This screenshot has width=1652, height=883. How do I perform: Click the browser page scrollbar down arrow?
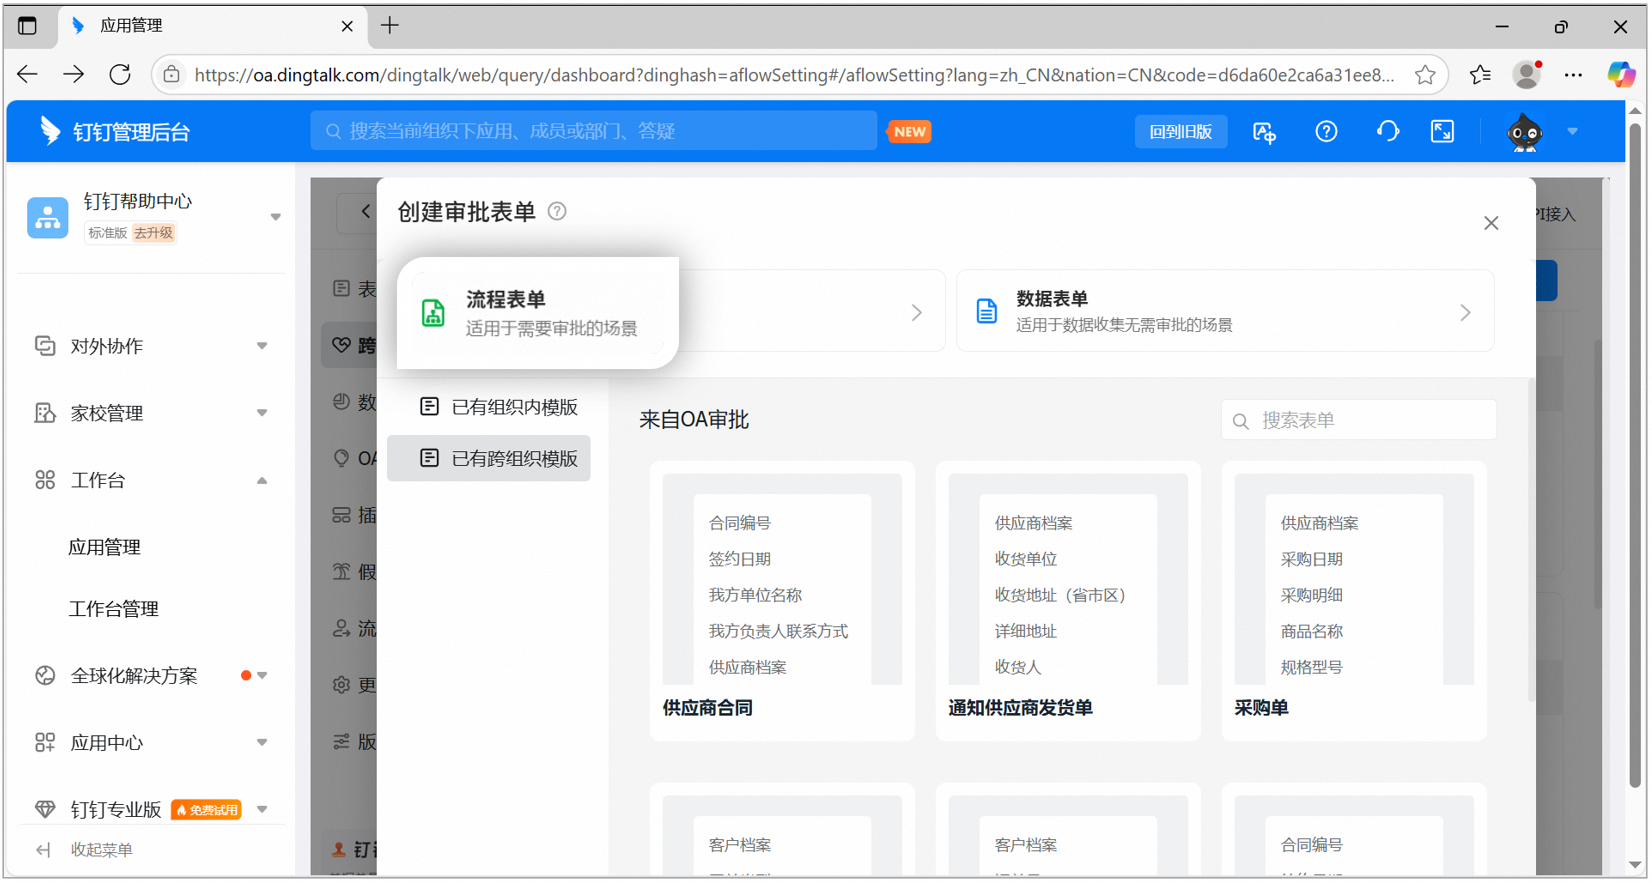pos(1635,865)
